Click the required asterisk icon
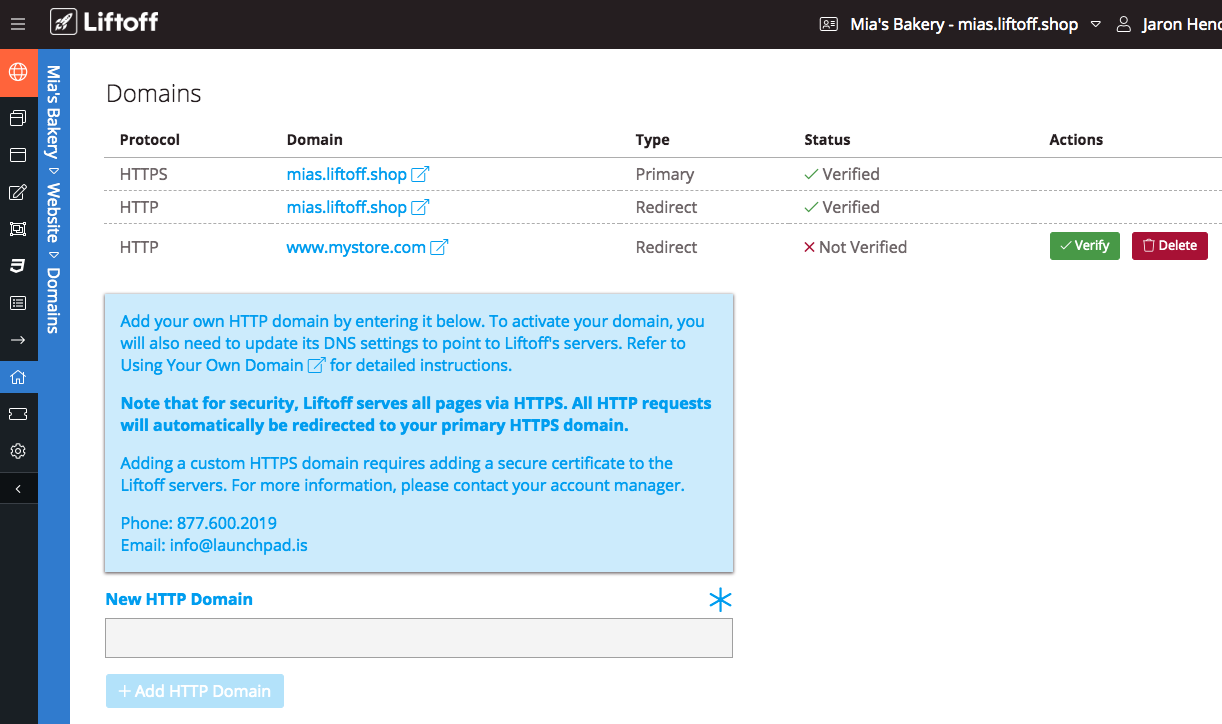Image resolution: width=1222 pixels, height=724 pixels. click(720, 600)
